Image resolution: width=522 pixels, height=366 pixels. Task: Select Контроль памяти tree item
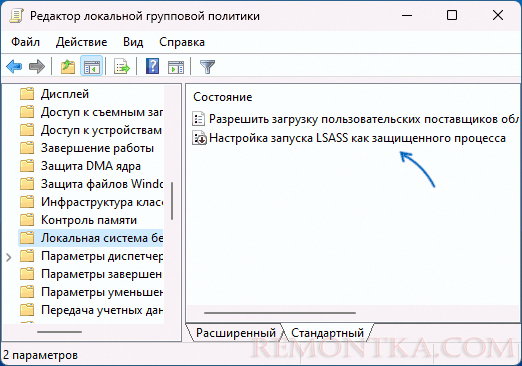89,220
